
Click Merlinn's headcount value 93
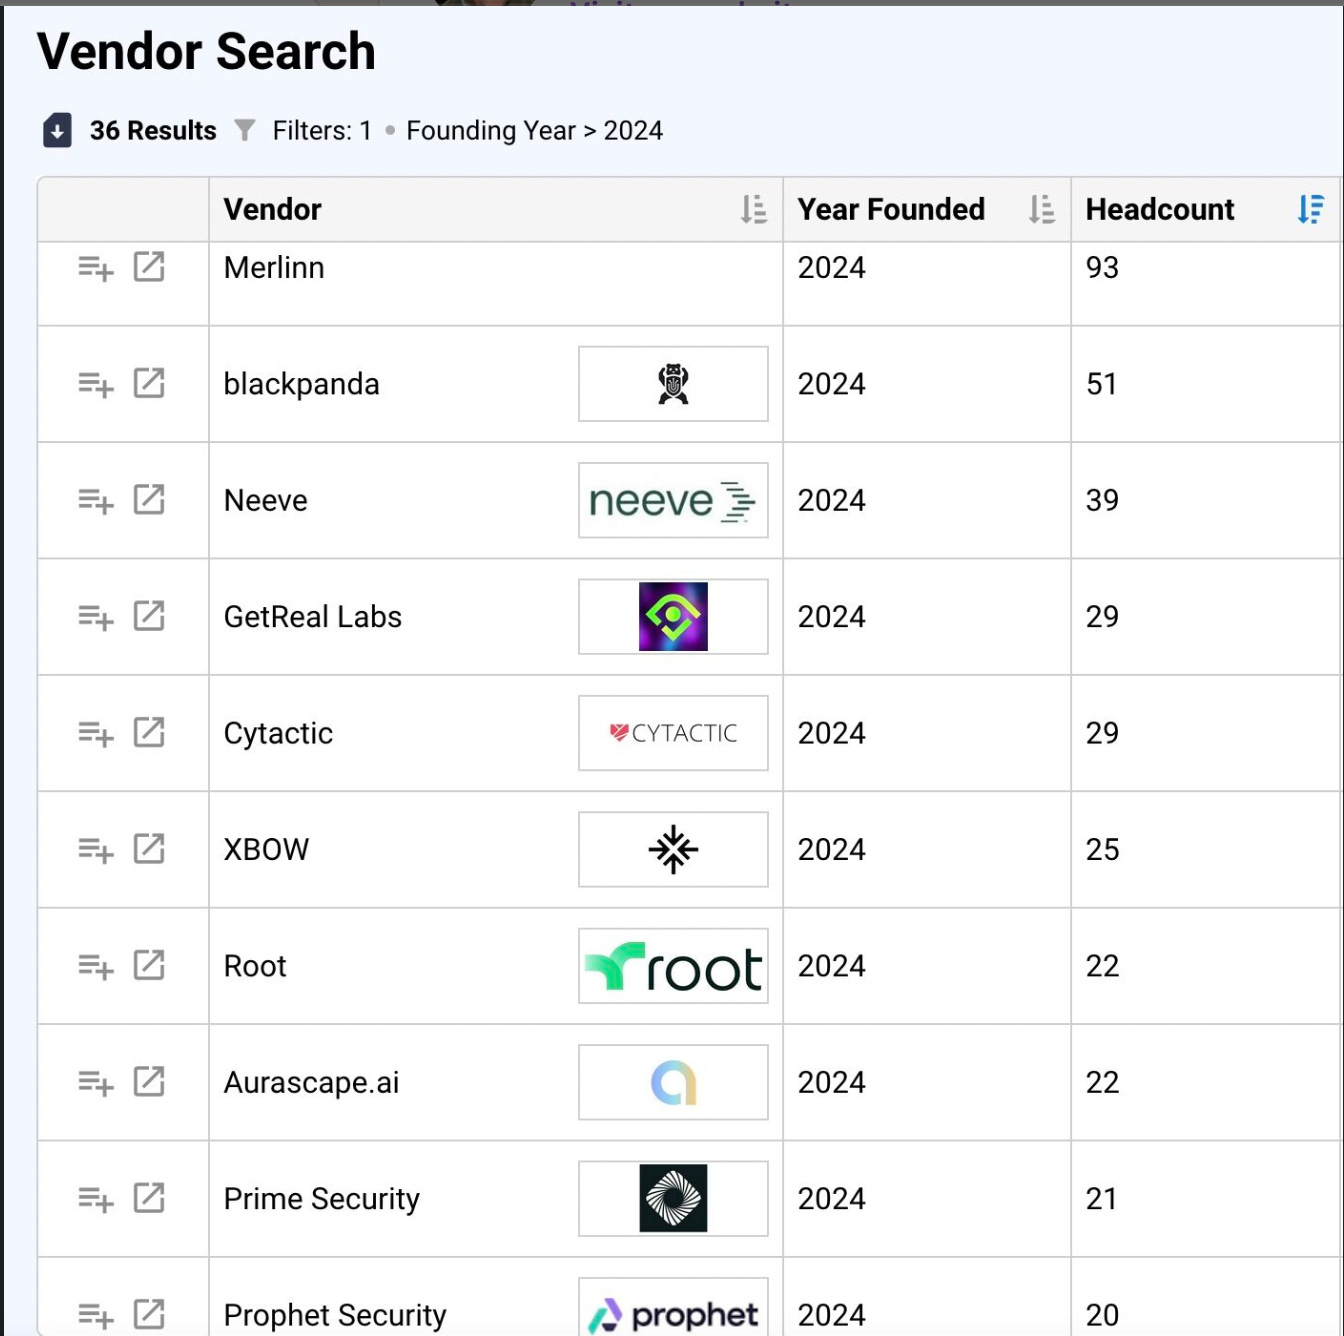pyautogui.click(x=1102, y=268)
